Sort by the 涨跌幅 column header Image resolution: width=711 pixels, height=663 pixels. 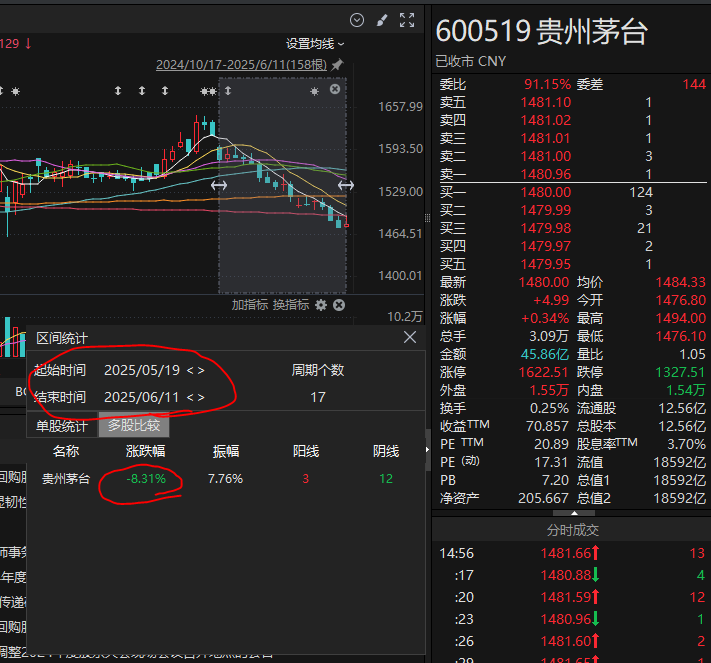tap(146, 451)
